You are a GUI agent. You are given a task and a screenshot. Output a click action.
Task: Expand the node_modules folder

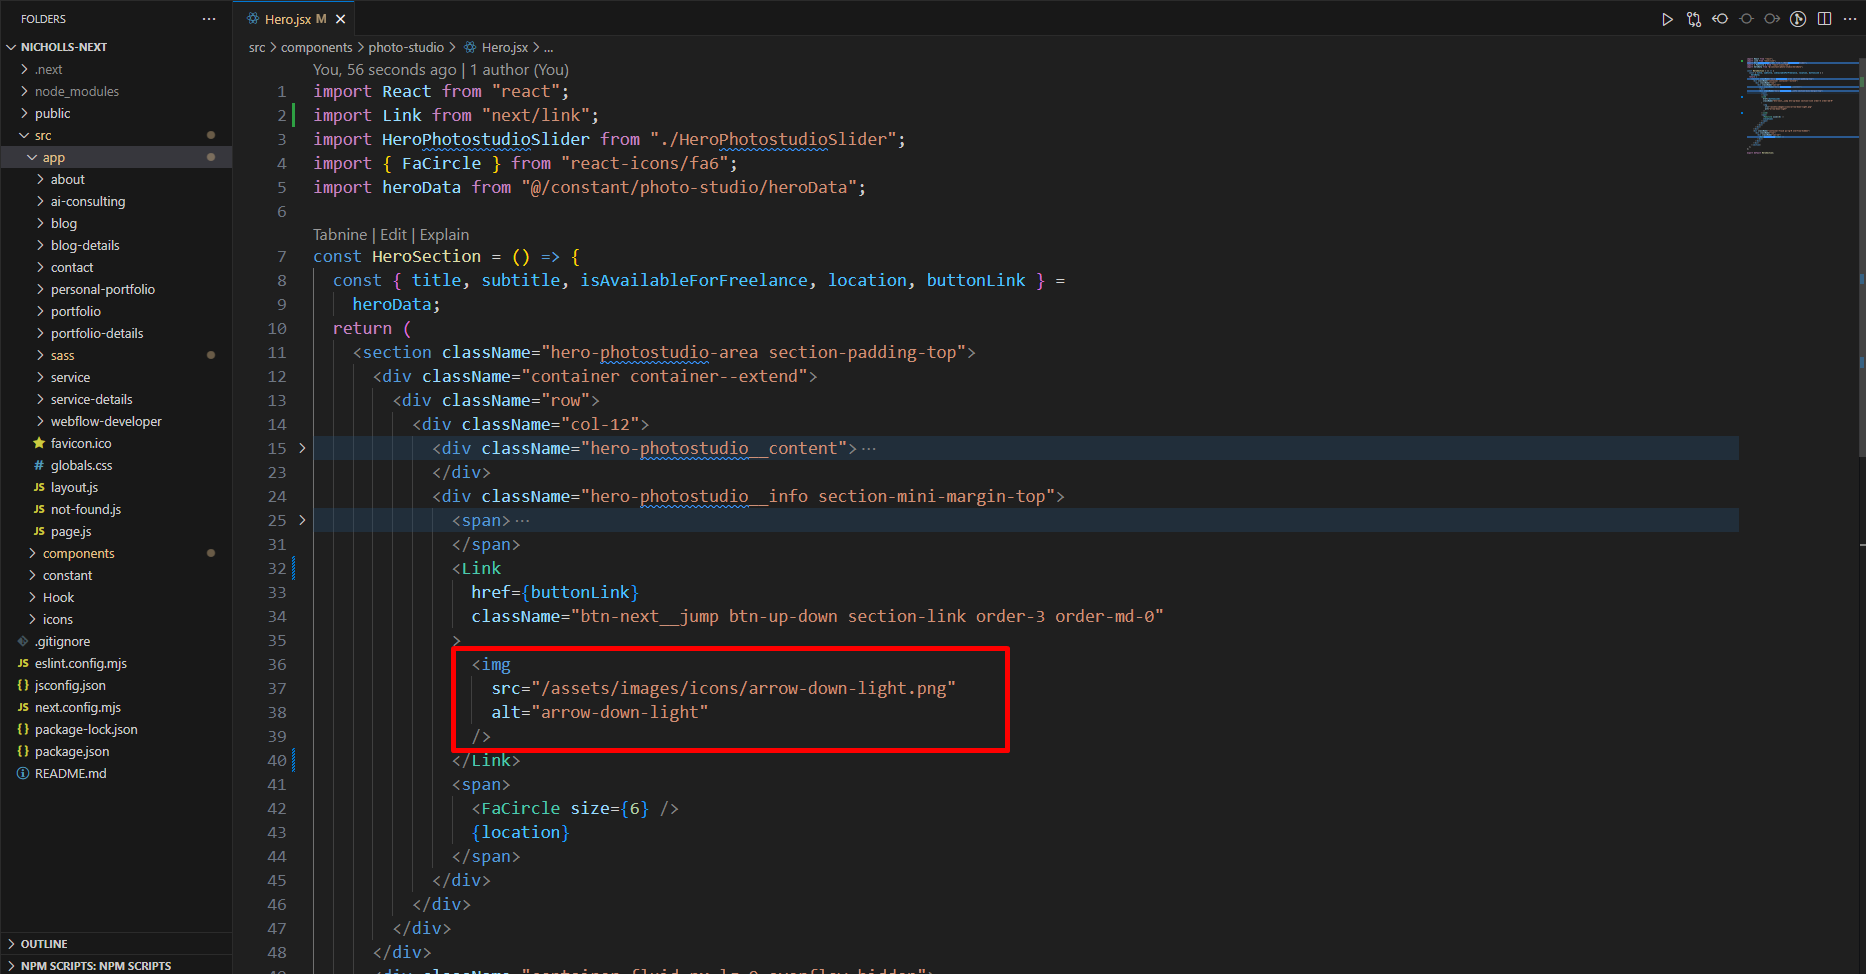click(x=76, y=91)
